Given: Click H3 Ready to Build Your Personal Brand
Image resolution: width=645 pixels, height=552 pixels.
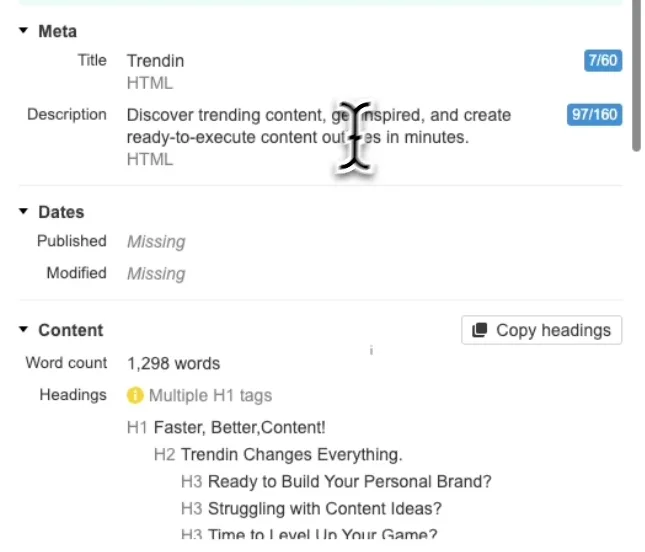Looking at the screenshot, I should pyautogui.click(x=336, y=482).
